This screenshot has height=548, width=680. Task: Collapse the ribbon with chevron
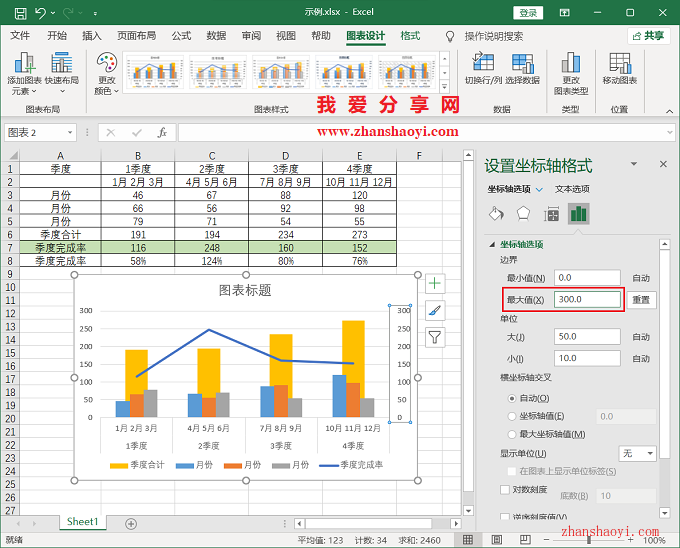click(670, 111)
